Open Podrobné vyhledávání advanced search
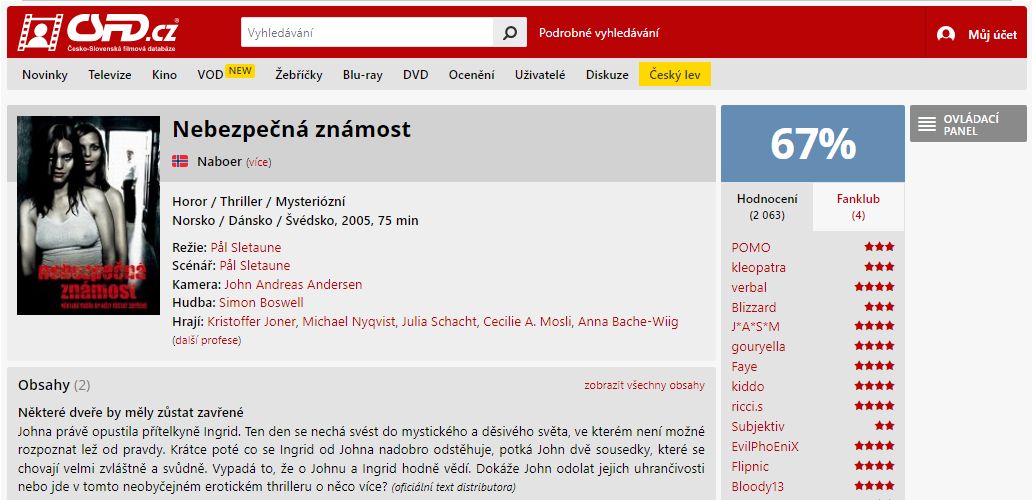 (x=598, y=33)
